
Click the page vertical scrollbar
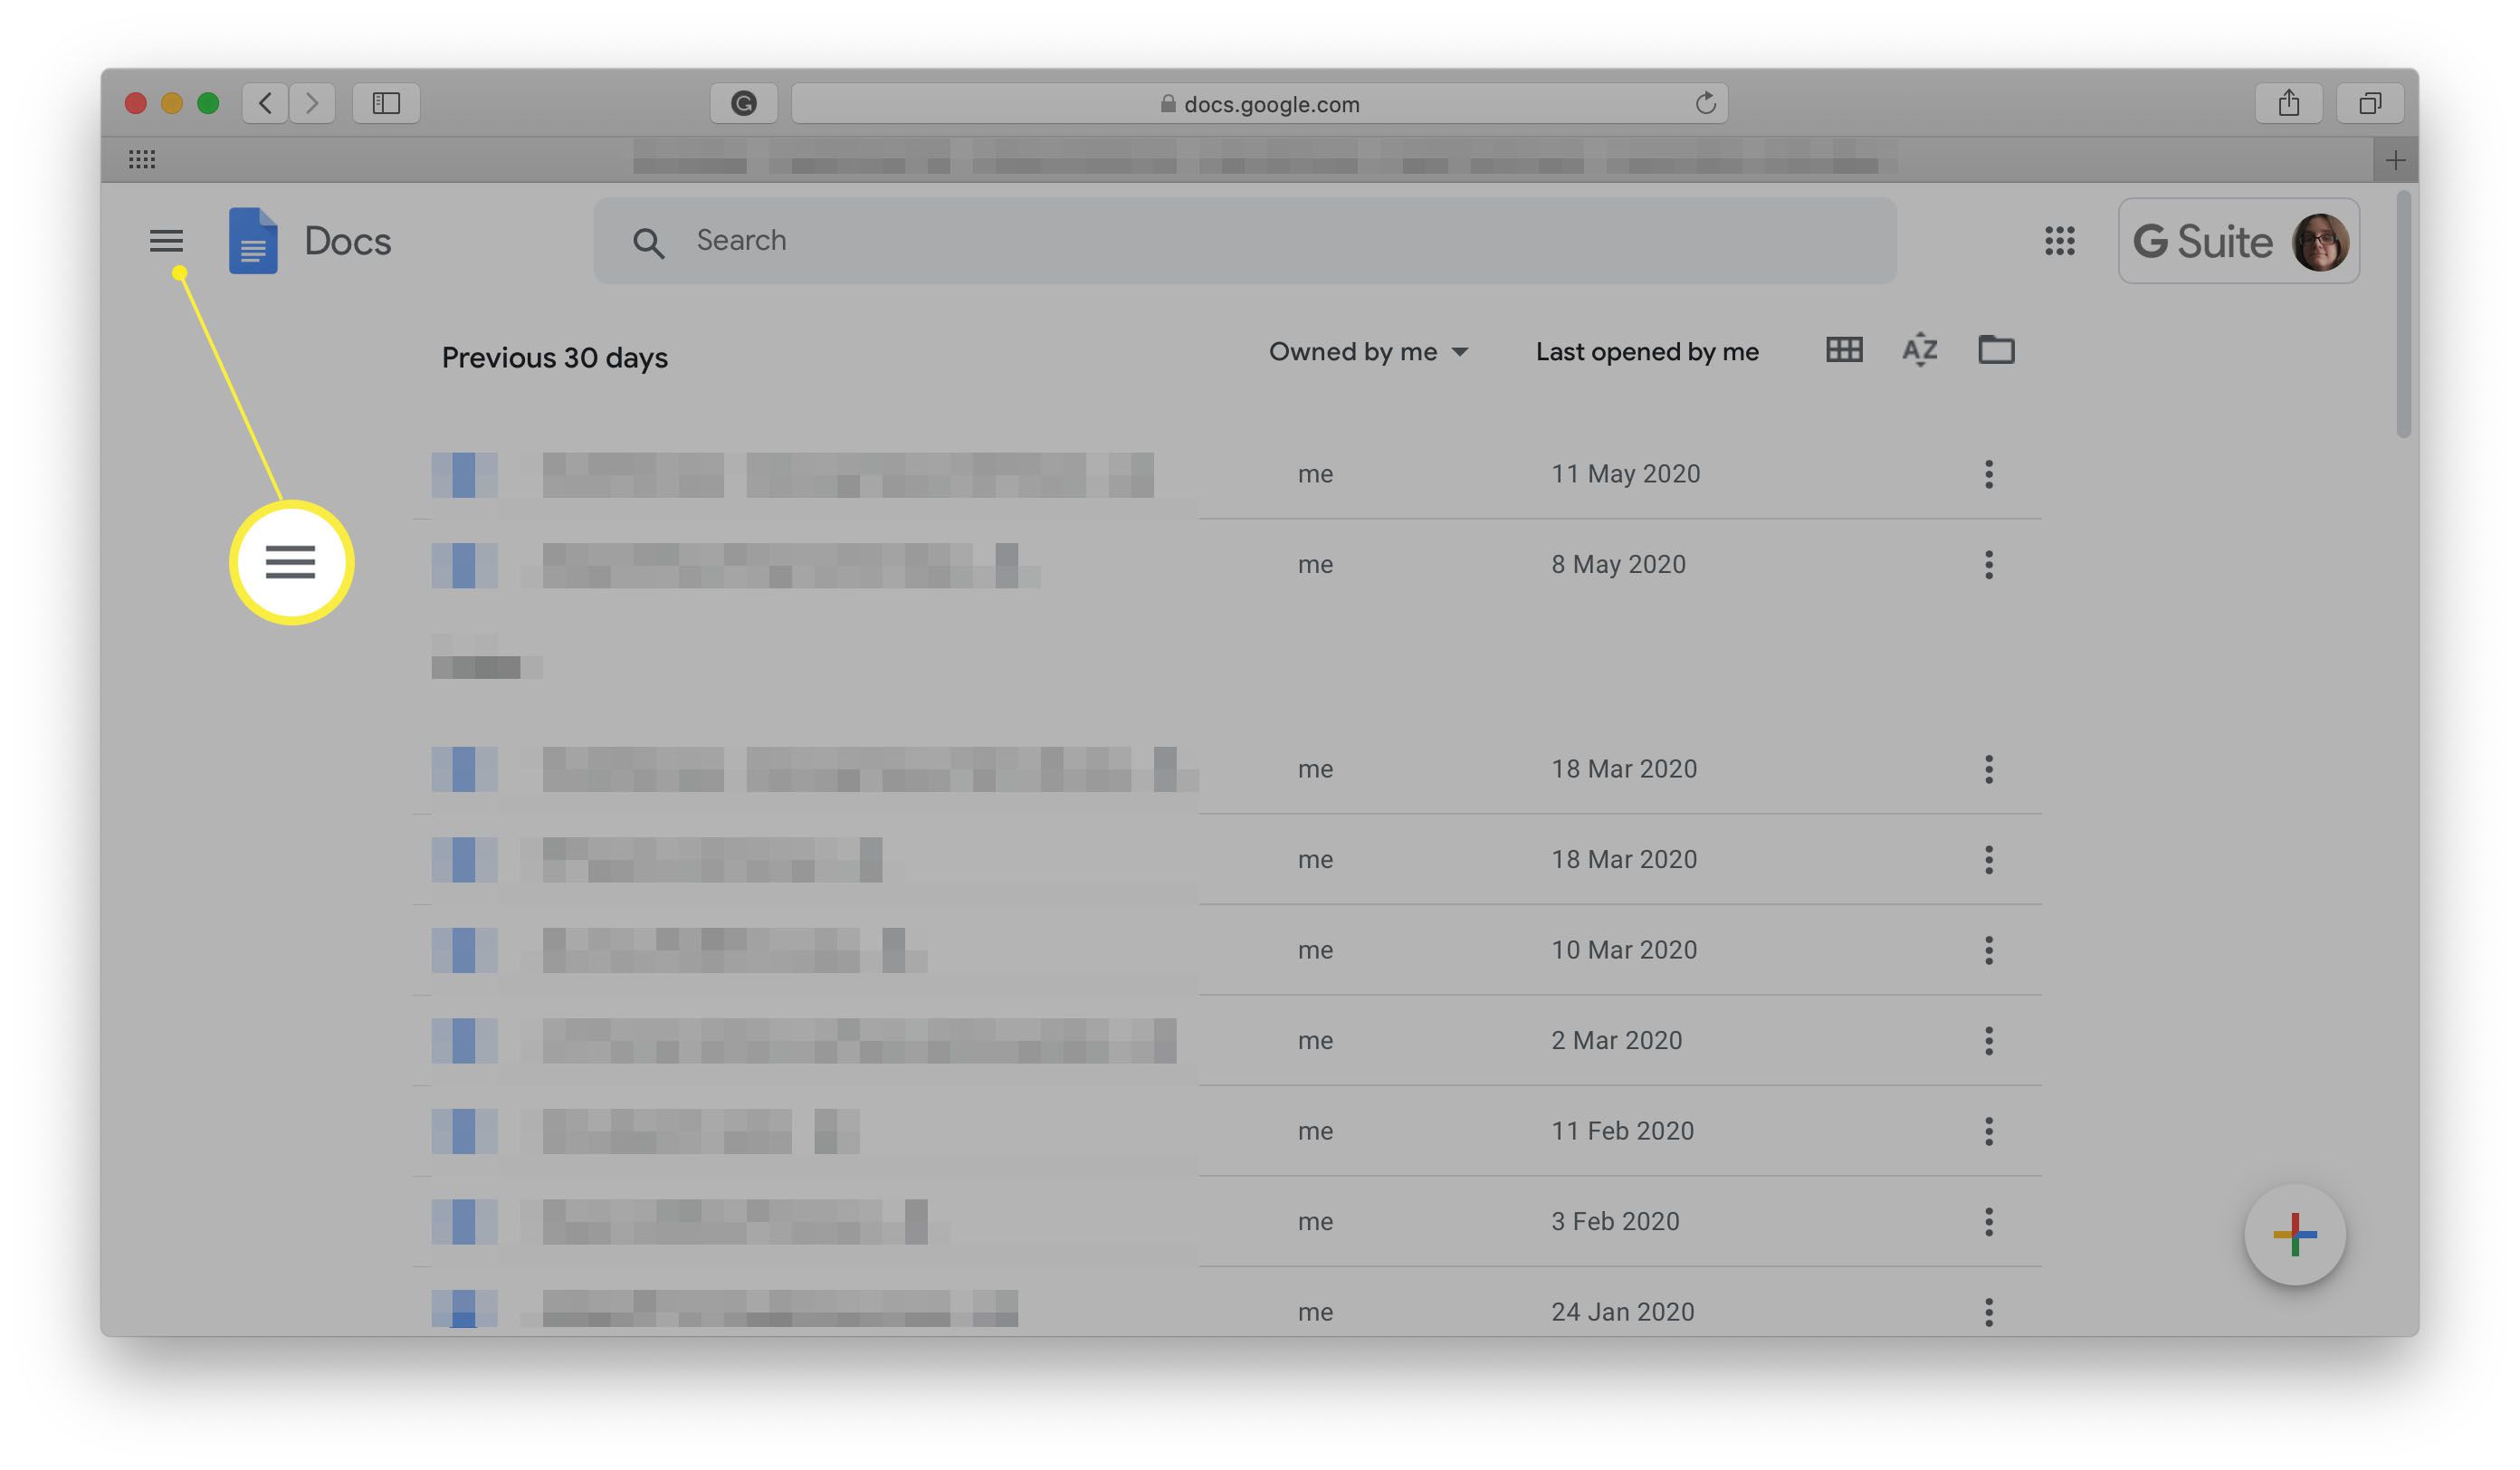tap(2404, 314)
